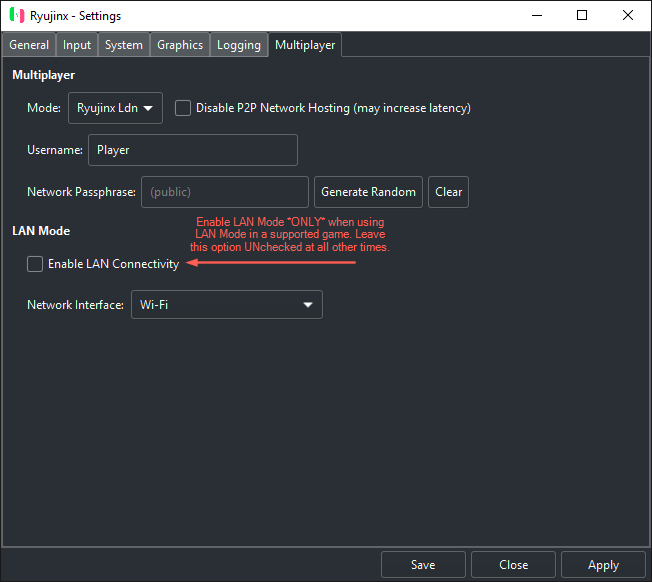Select the Multiplayer tab
The width and height of the screenshot is (652, 582).
305,44
